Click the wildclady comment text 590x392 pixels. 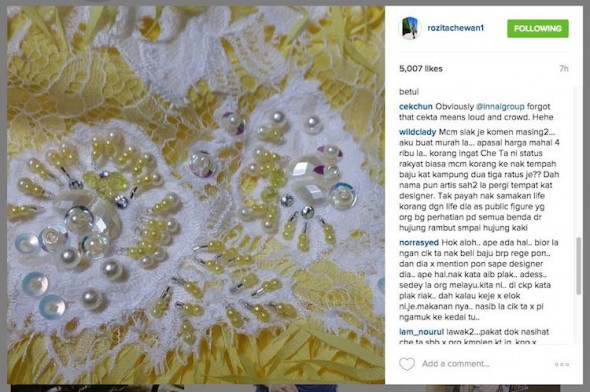tap(479, 180)
